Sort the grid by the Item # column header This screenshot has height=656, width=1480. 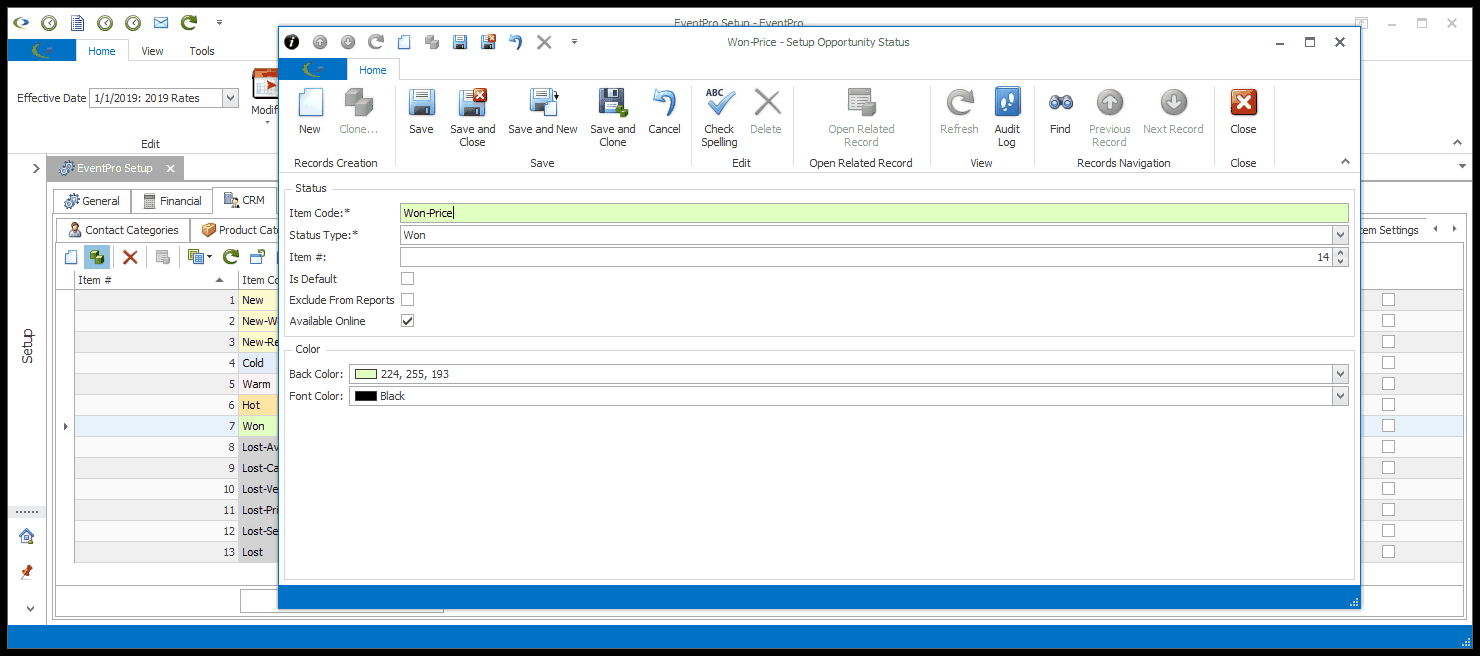coord(156,280)
